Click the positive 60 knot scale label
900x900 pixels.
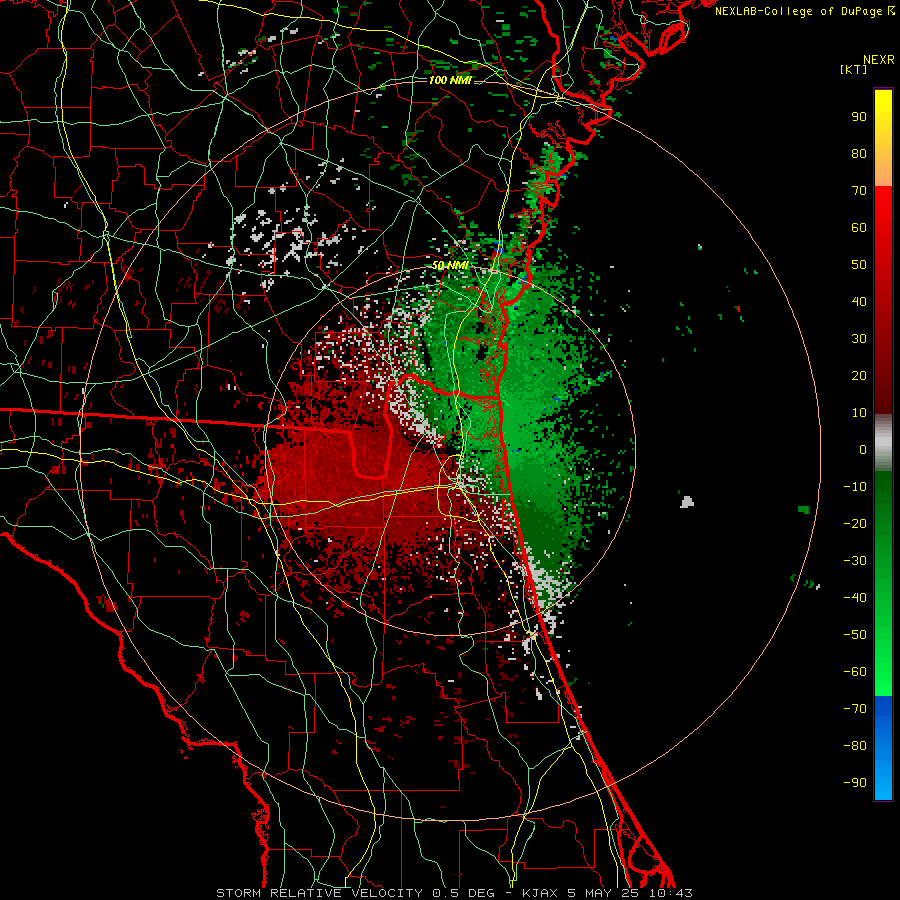pyautogui.click(x=859, y=228)
